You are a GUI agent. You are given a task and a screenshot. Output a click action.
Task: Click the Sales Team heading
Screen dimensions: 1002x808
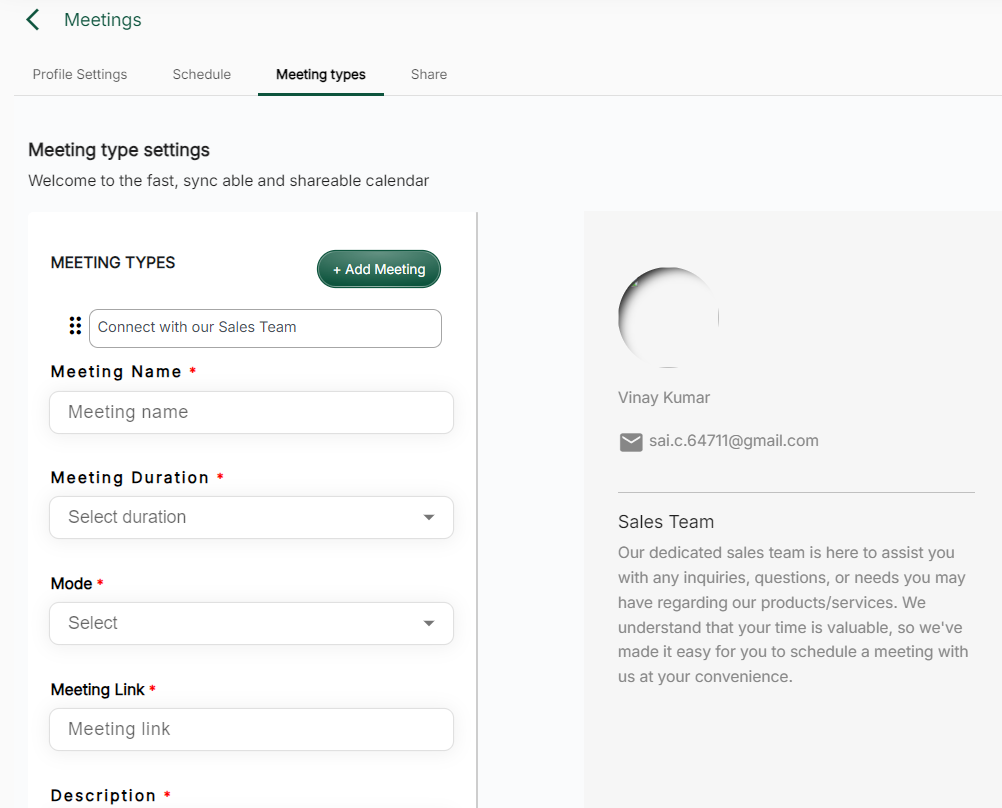coord(666,522)
